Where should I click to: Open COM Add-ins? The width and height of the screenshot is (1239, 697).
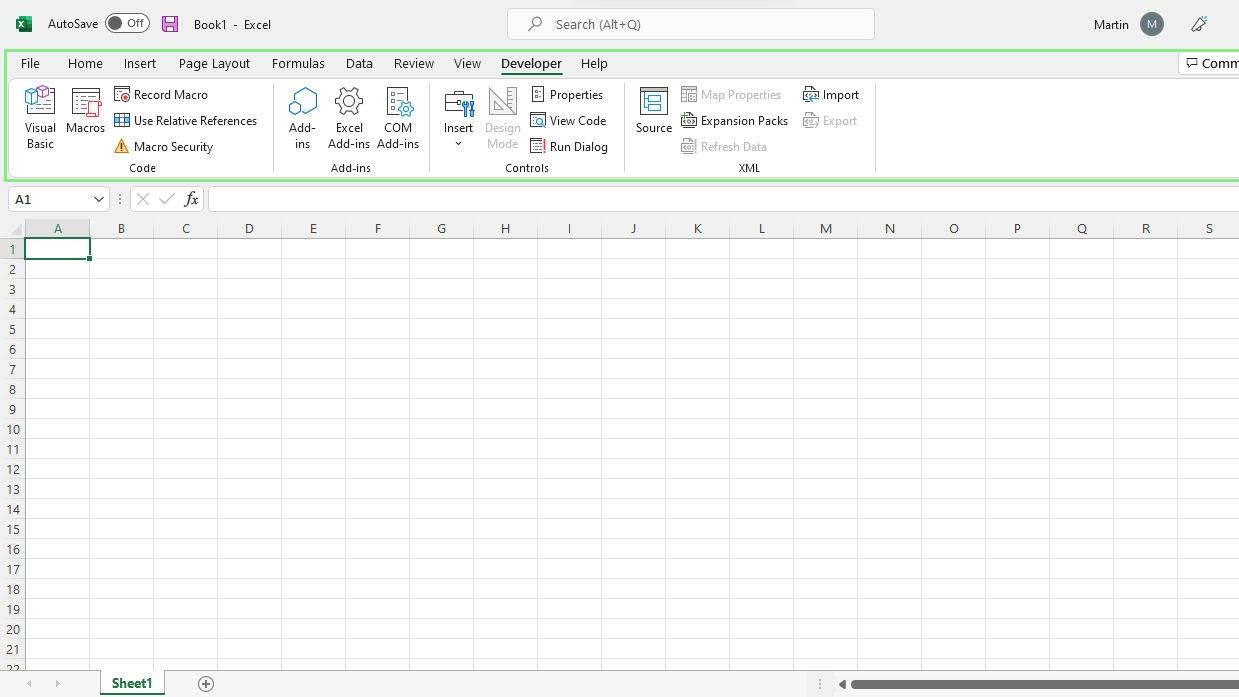click(398, 117)
